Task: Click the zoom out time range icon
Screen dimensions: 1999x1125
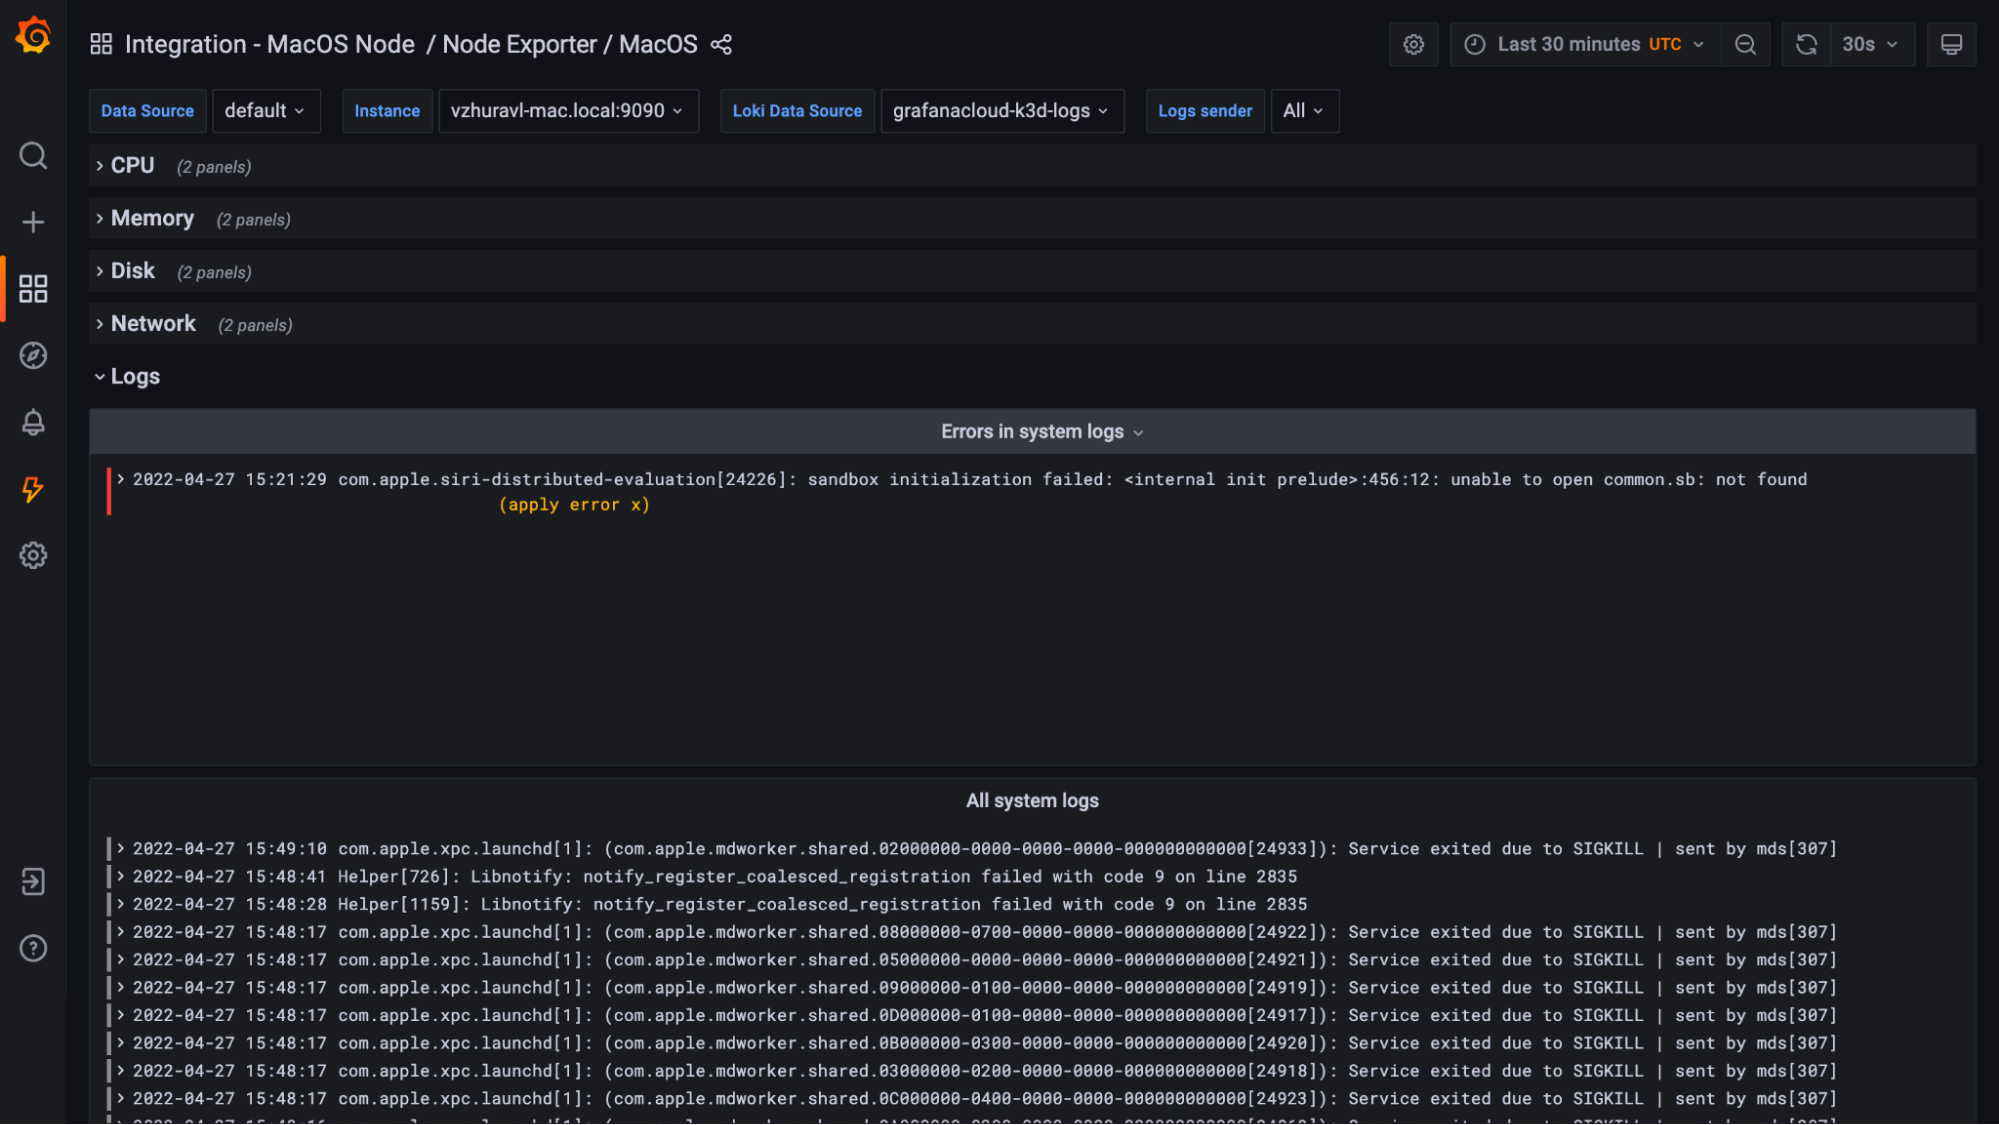Action: (x=1745, y=45)
